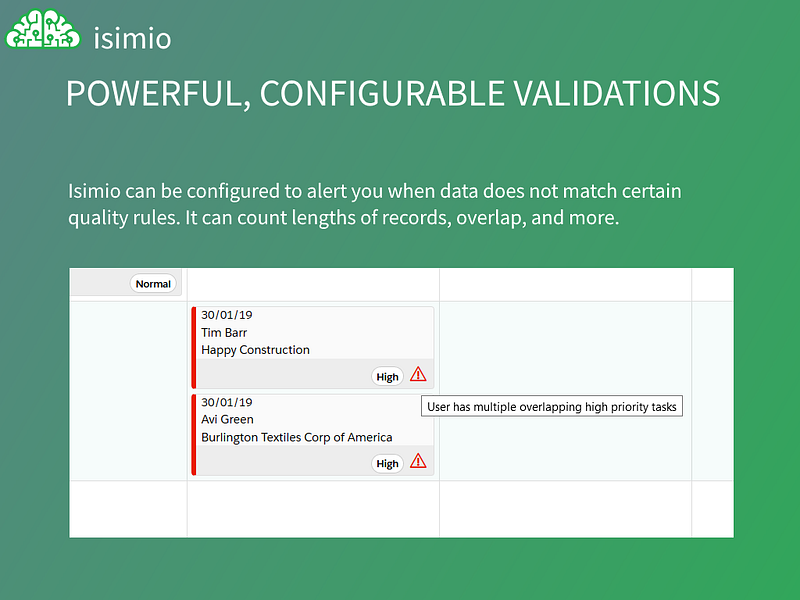800x600 pixels.
Task: Select the red priority bar on Avi Green card
Action: (194, 435)
